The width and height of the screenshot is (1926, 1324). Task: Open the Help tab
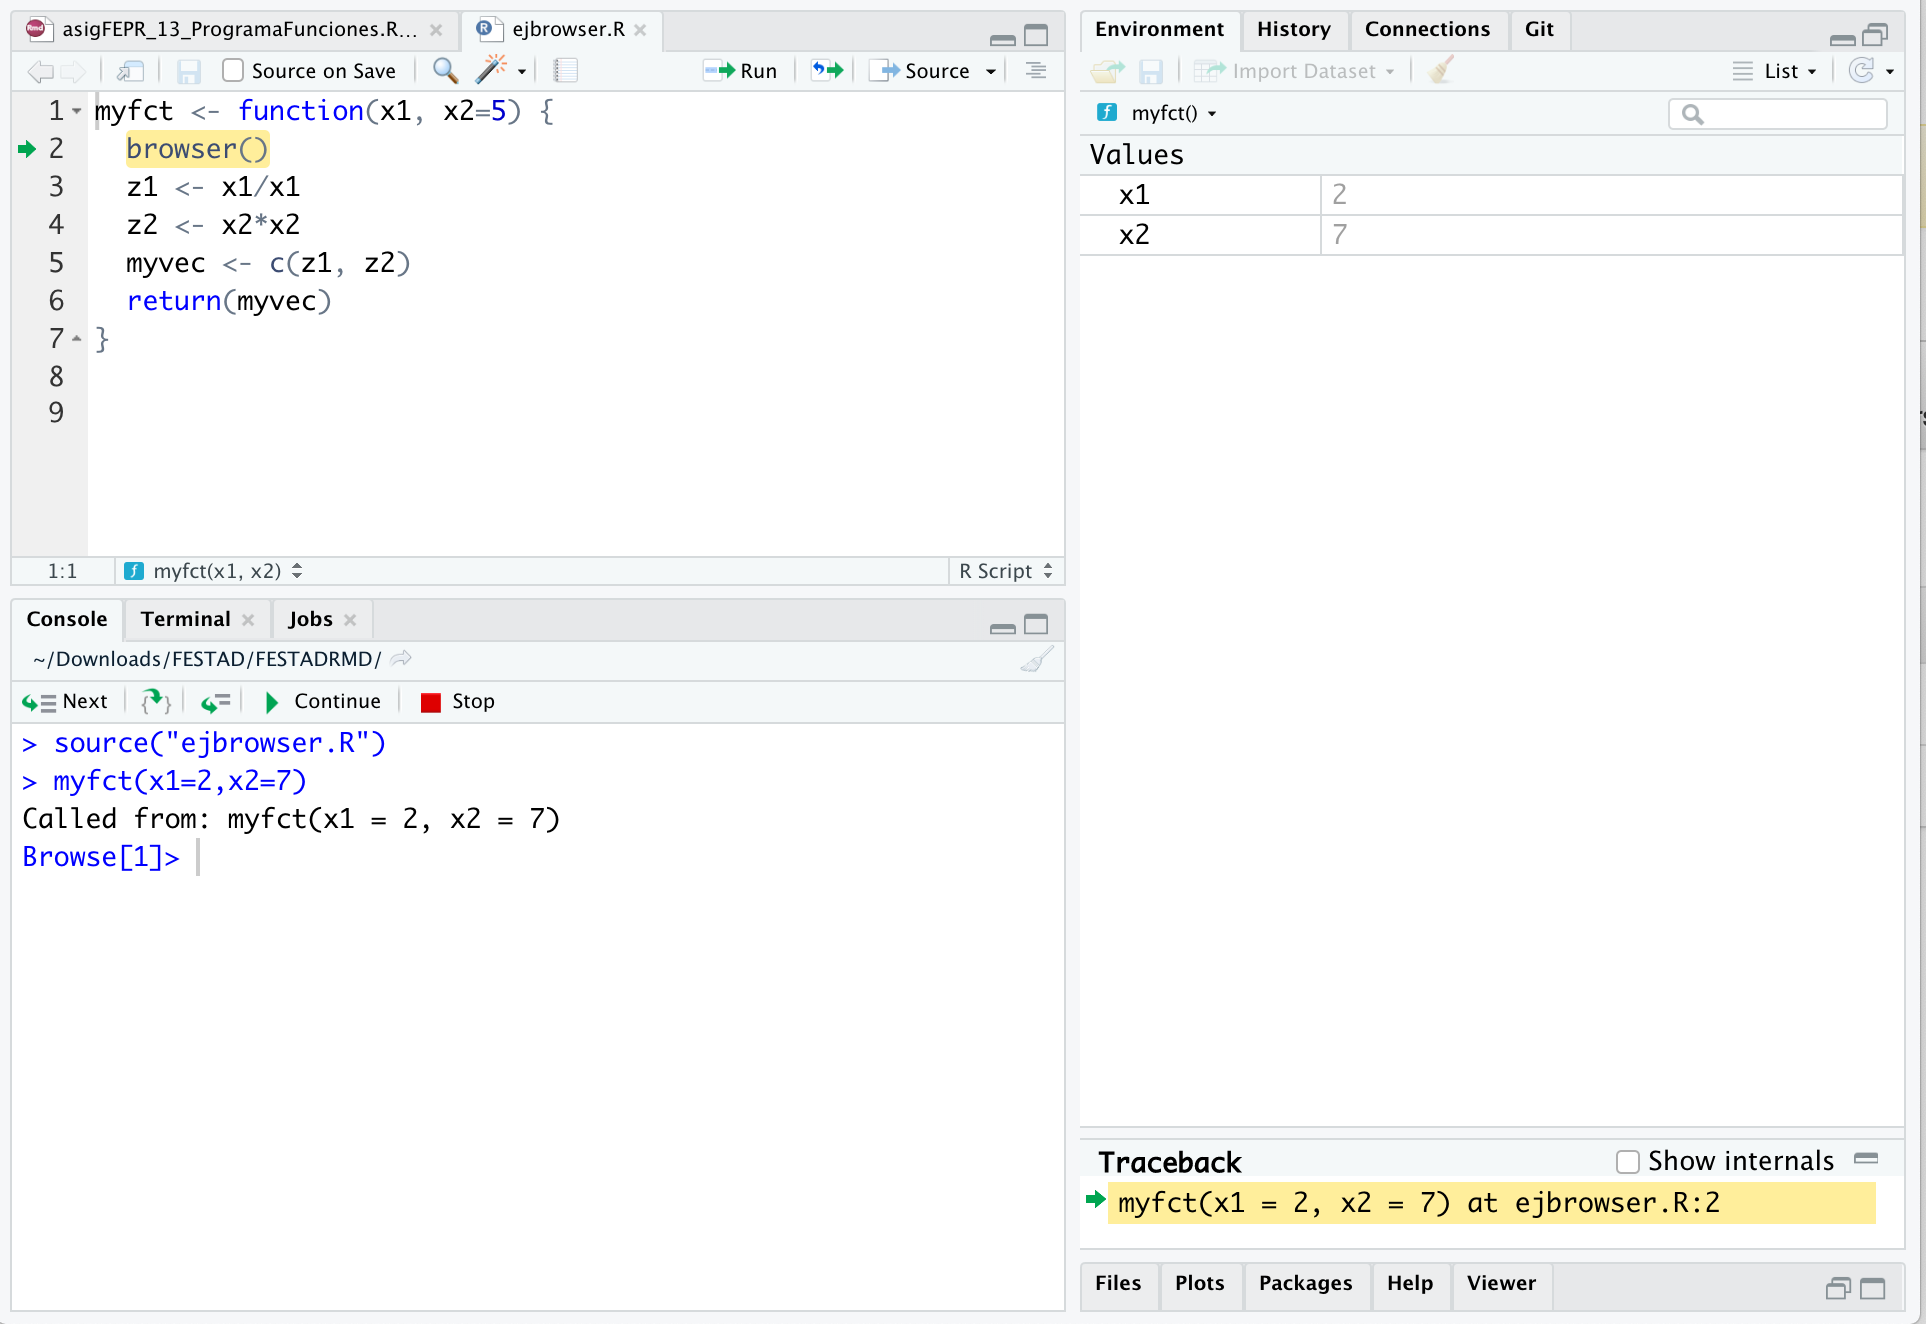coord(1410,1283)
